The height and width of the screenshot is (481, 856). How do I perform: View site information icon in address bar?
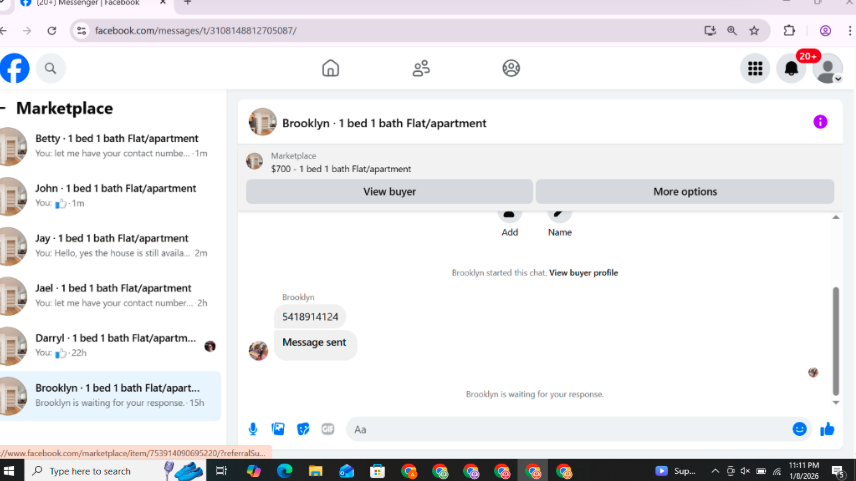point(81,31)
